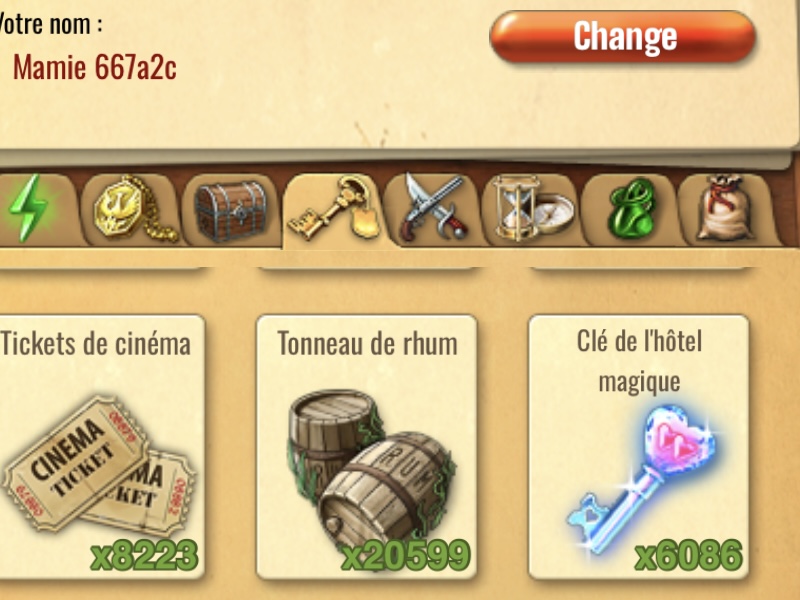Screen dimensions: 800x600
Task: Open the green pouch tab
Action: pyautogui.click(x=631, y=209)
